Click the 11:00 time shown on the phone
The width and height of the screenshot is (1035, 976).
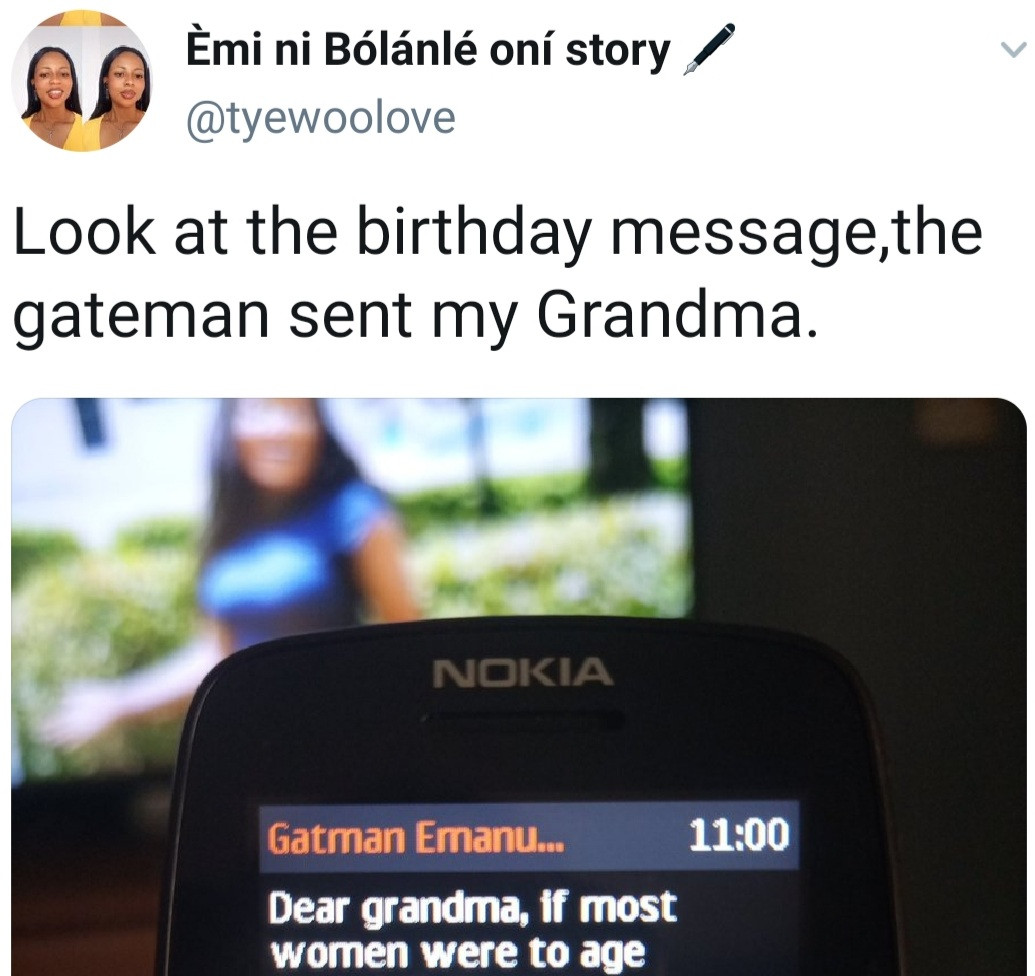coord(739,834)
